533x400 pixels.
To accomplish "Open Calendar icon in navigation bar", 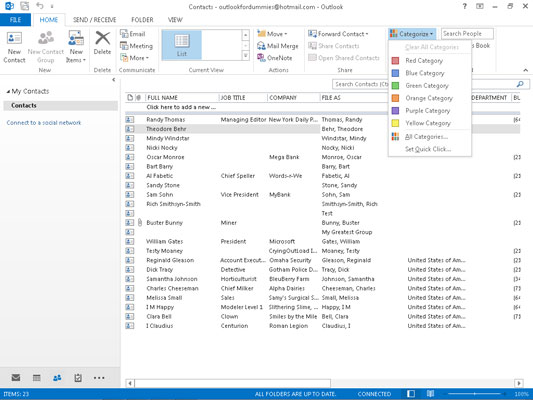I will (x=36, y=378).
